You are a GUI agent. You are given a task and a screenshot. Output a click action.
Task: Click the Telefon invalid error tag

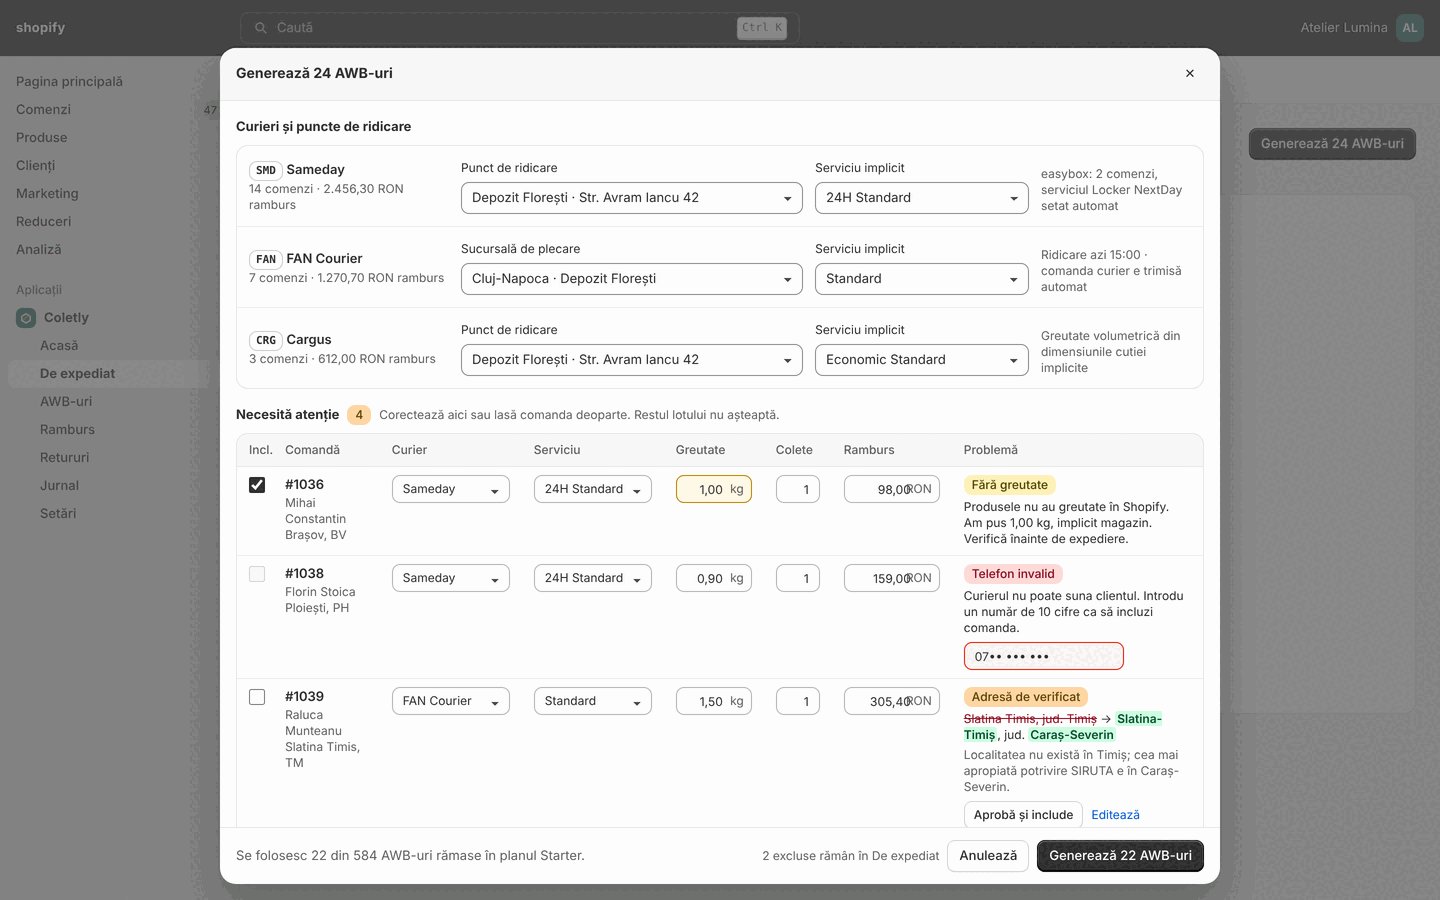pyautogui.click(x=1013, y=574)
